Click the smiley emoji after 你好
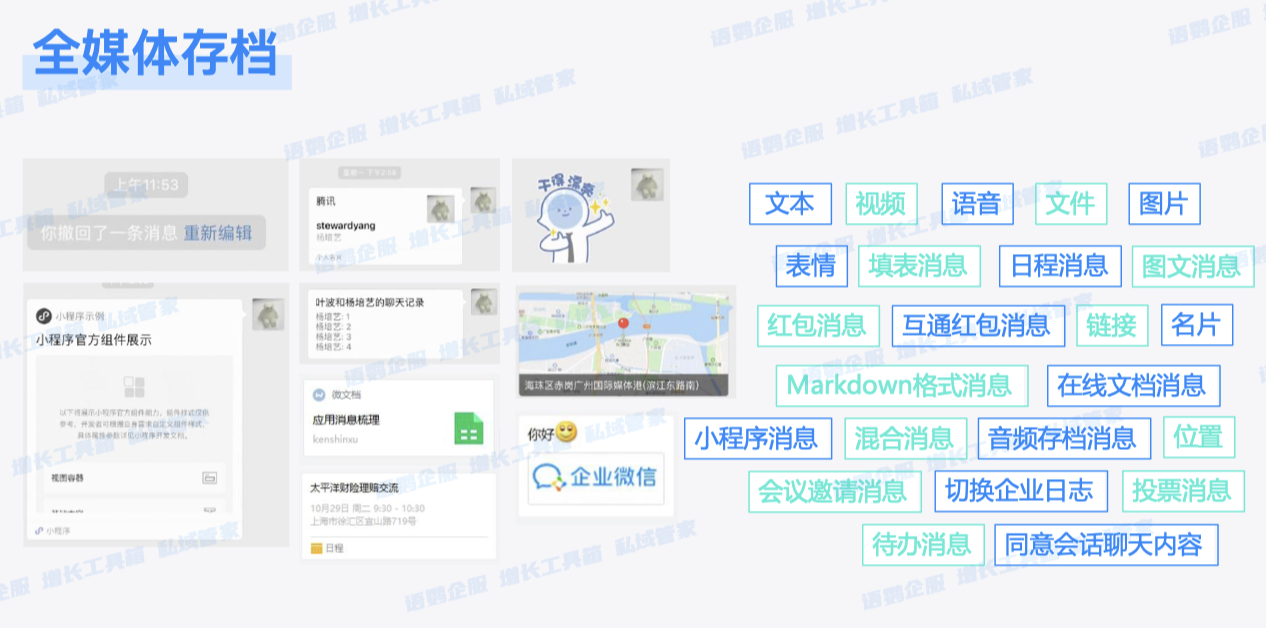 pos(567,433)
